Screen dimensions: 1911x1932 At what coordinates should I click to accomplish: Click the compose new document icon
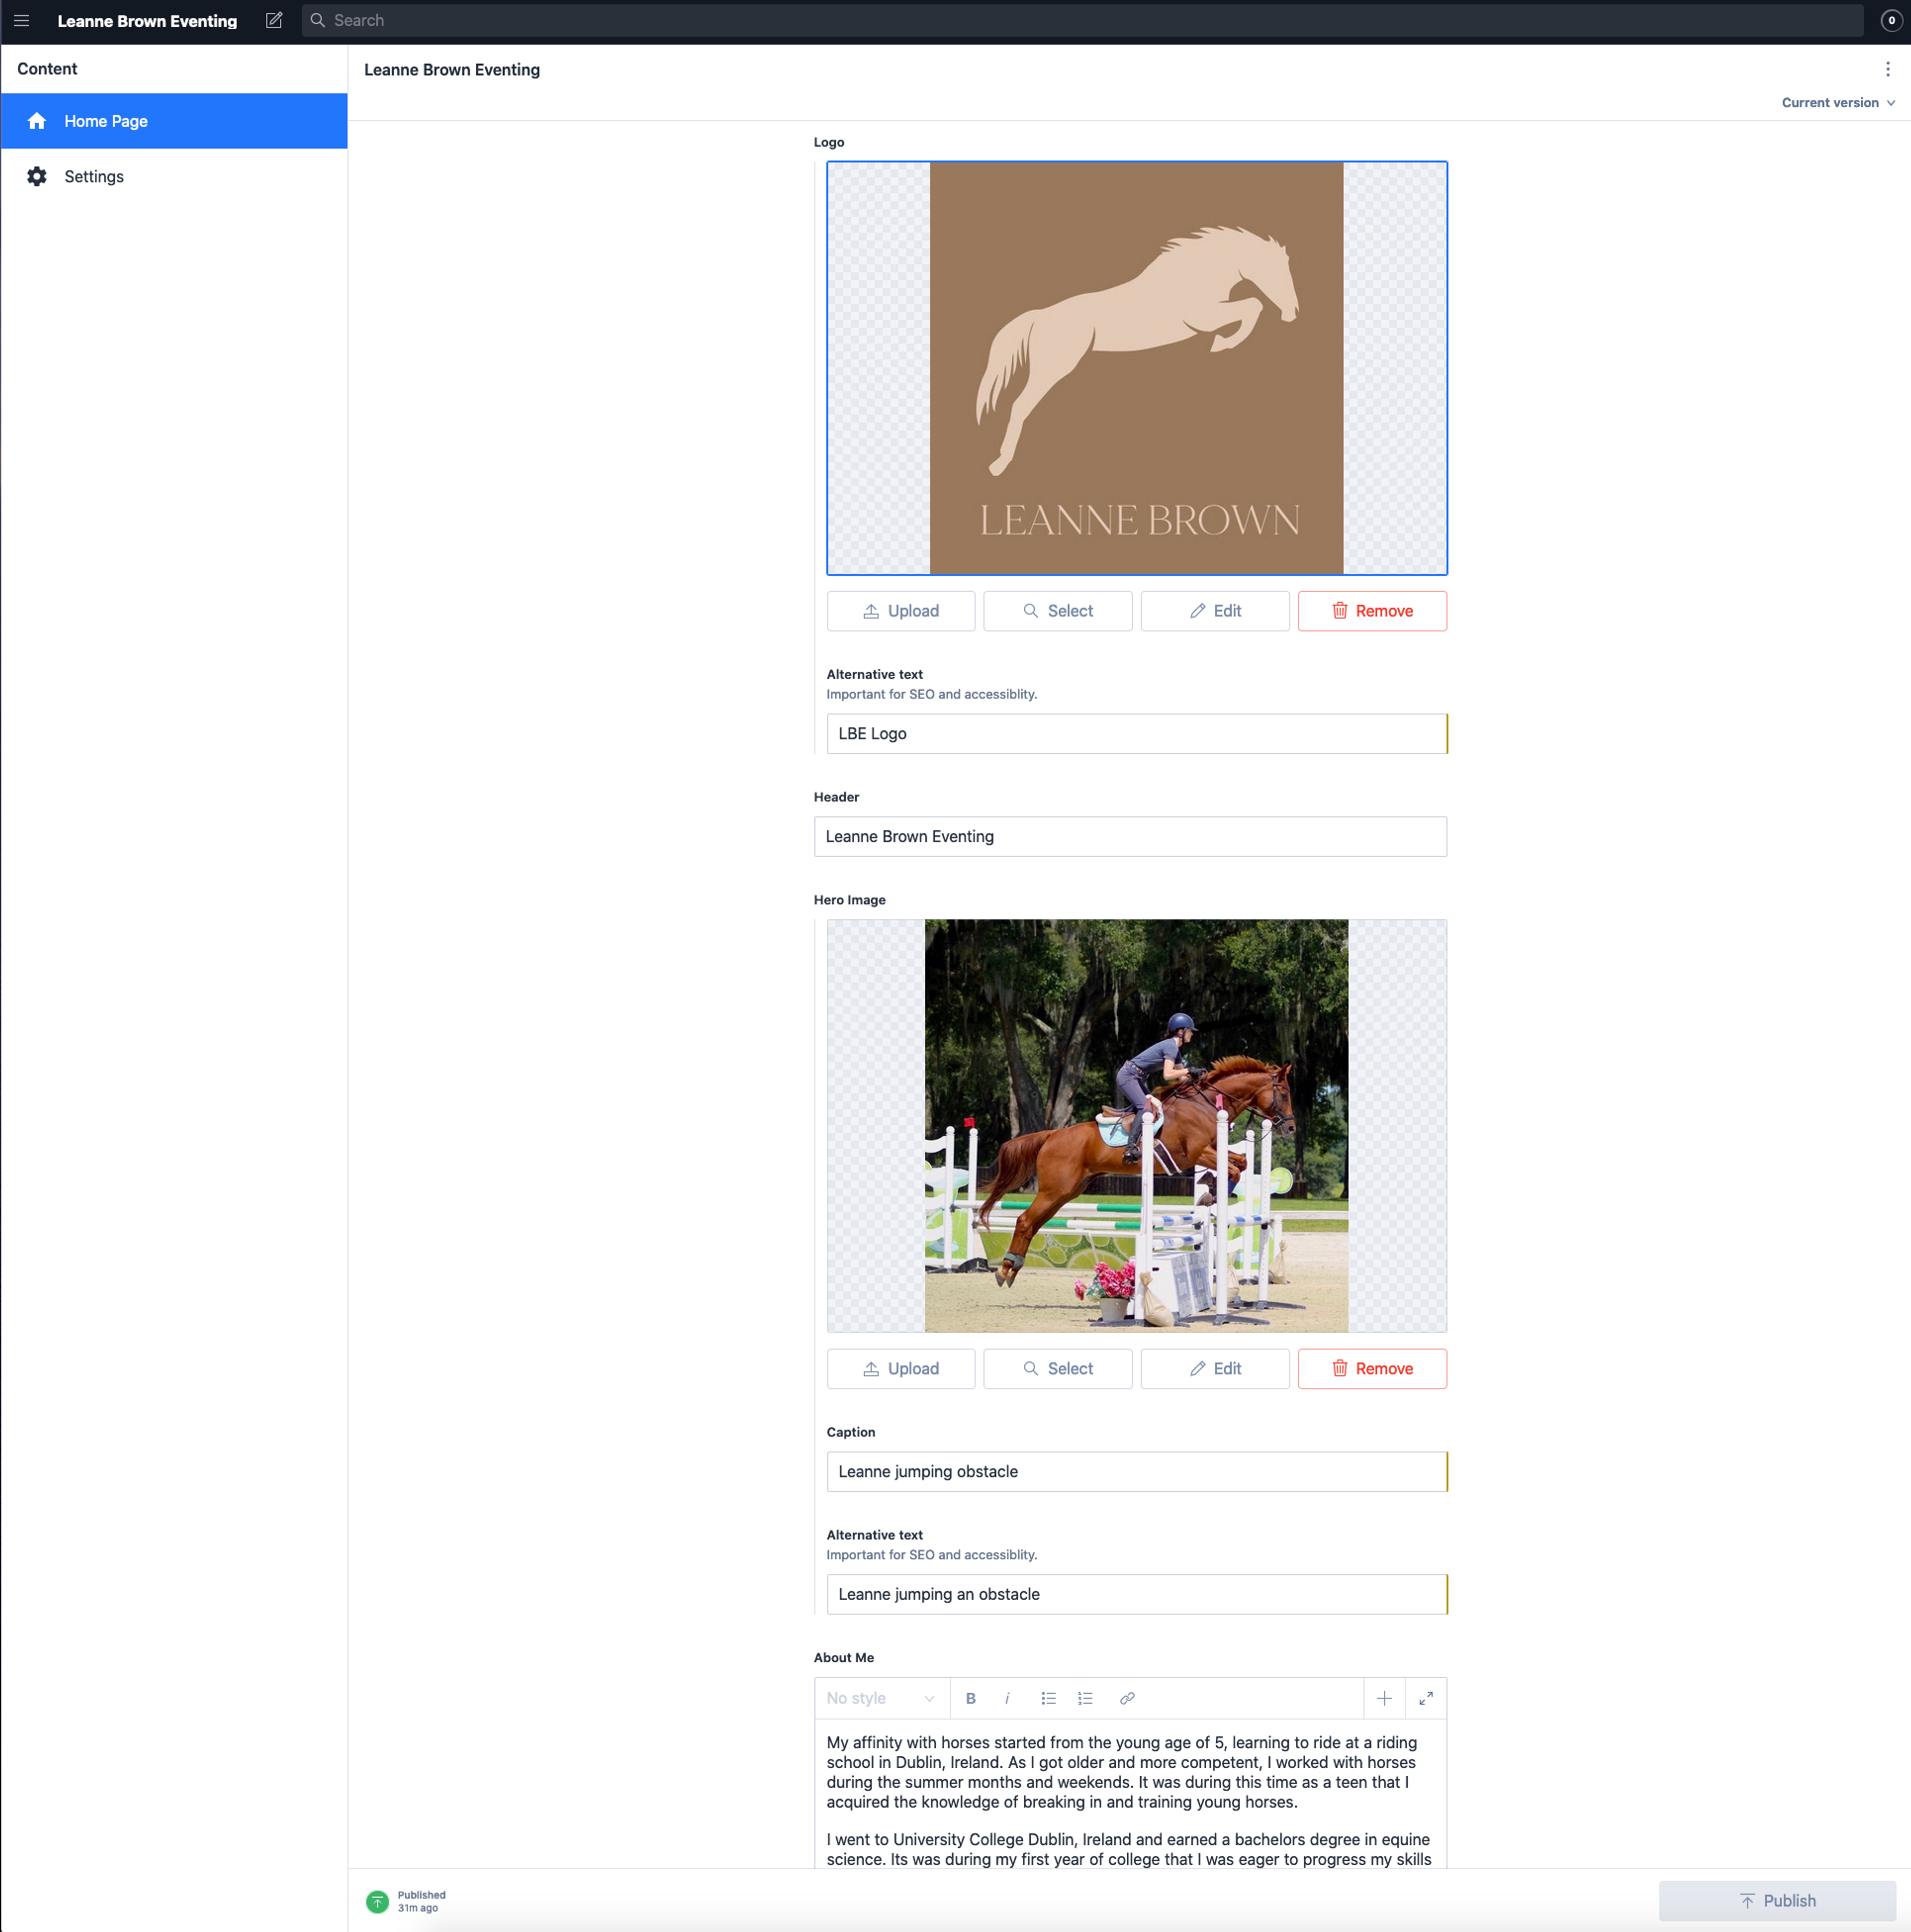coord(274,20)
